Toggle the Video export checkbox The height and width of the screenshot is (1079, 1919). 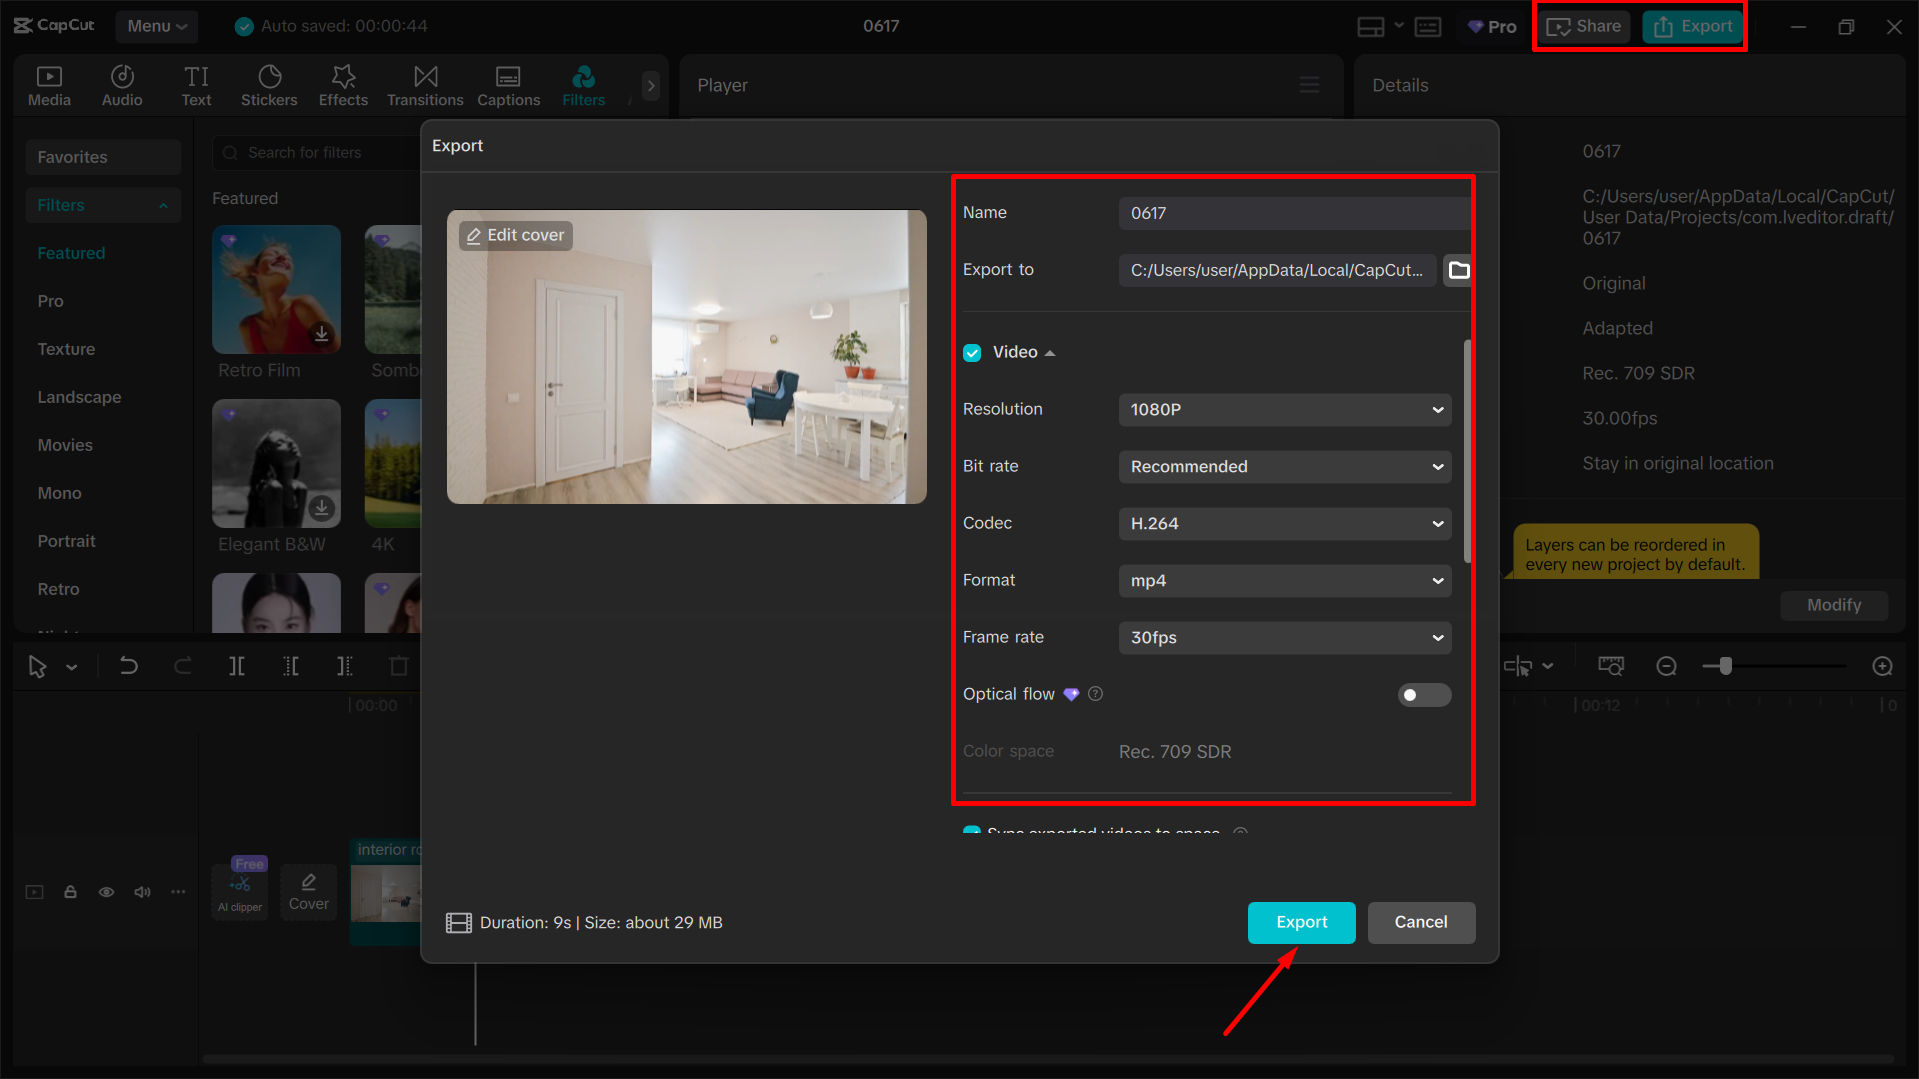tap(972, 352)
